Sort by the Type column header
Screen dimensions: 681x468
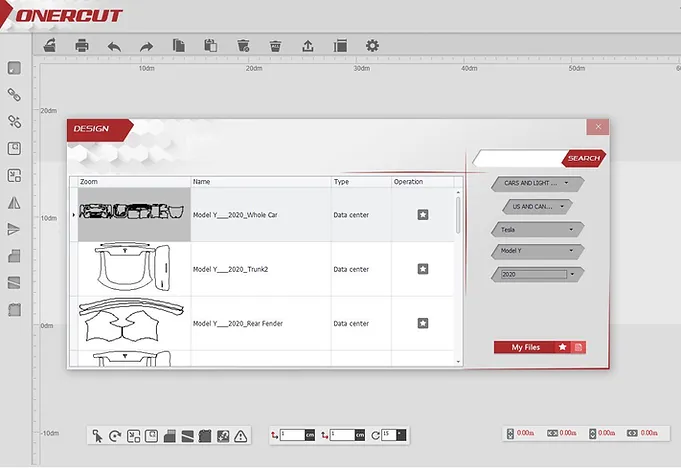click(x=361, y=182)
